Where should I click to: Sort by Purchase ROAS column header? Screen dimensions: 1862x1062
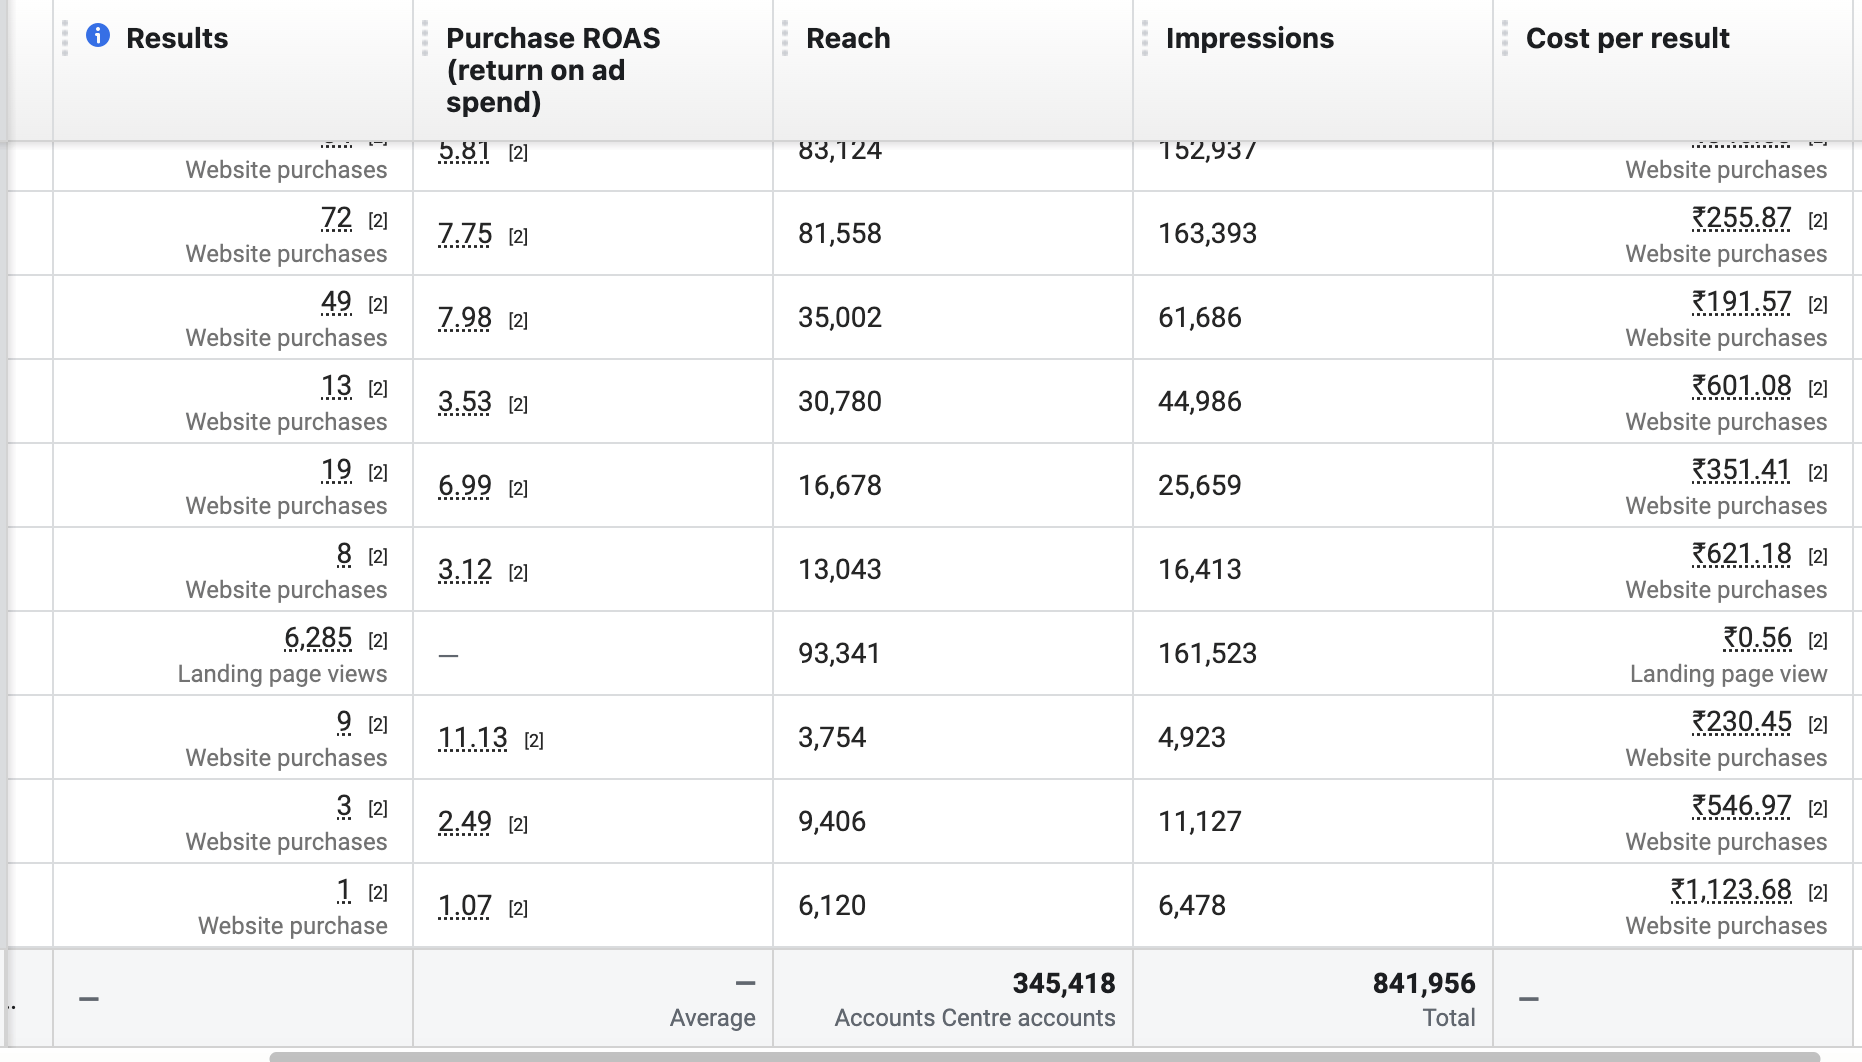tap(553, 70)
